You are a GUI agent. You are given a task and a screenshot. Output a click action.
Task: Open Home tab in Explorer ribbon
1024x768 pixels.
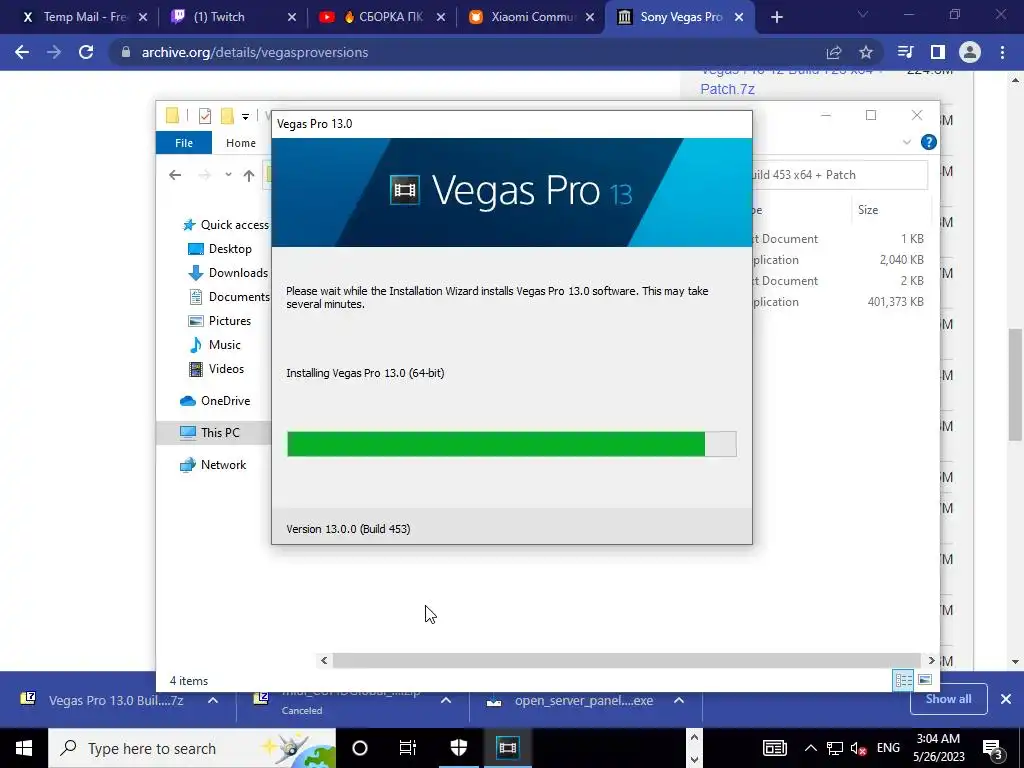click(x=240, y=142)
